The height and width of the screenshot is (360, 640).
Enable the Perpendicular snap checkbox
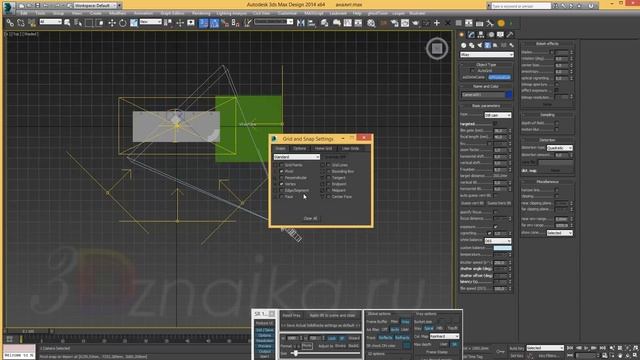pos(282,178)
